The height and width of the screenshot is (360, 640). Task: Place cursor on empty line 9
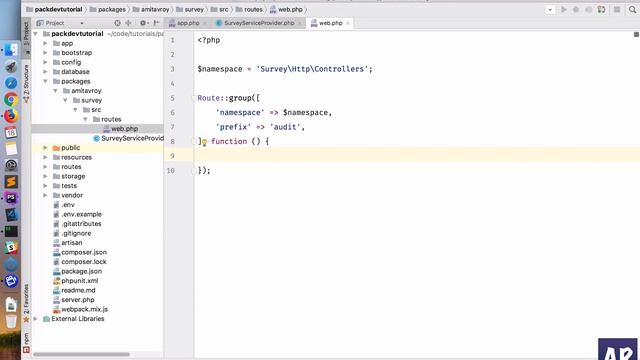(x=416, y=156)
